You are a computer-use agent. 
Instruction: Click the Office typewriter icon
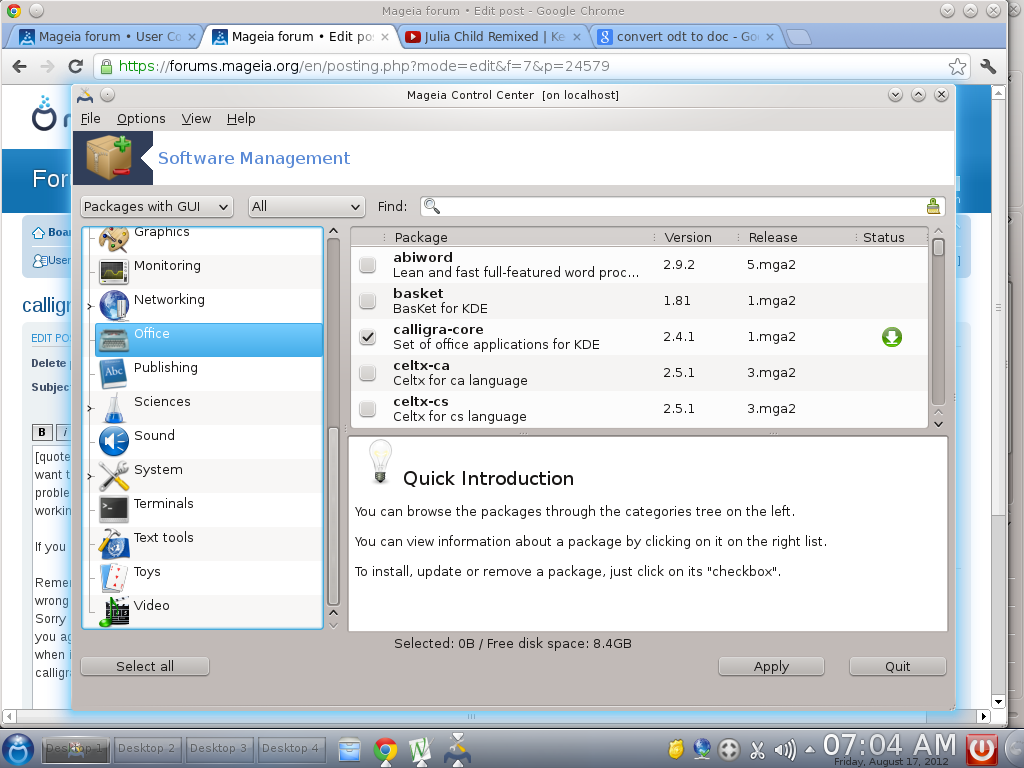pos(114,340)
